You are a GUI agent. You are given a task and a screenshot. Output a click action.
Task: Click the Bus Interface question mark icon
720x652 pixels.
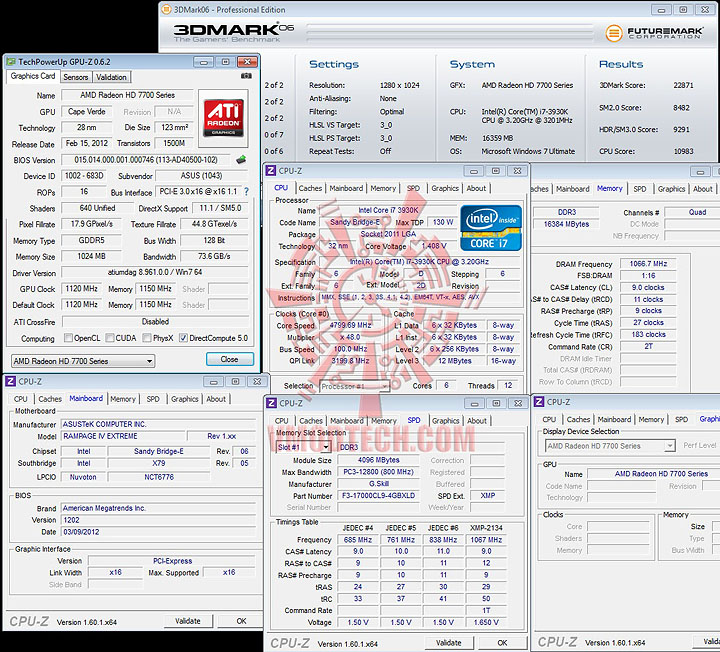click(x=247, y=191)
